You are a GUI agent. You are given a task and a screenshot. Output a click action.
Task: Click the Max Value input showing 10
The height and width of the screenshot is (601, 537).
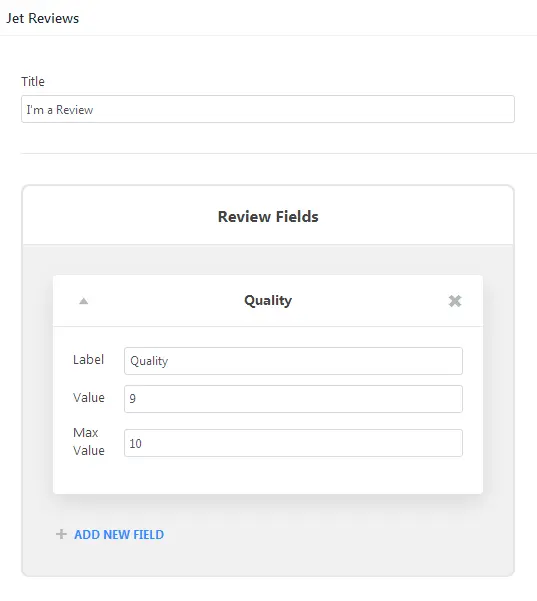point(293,443)
